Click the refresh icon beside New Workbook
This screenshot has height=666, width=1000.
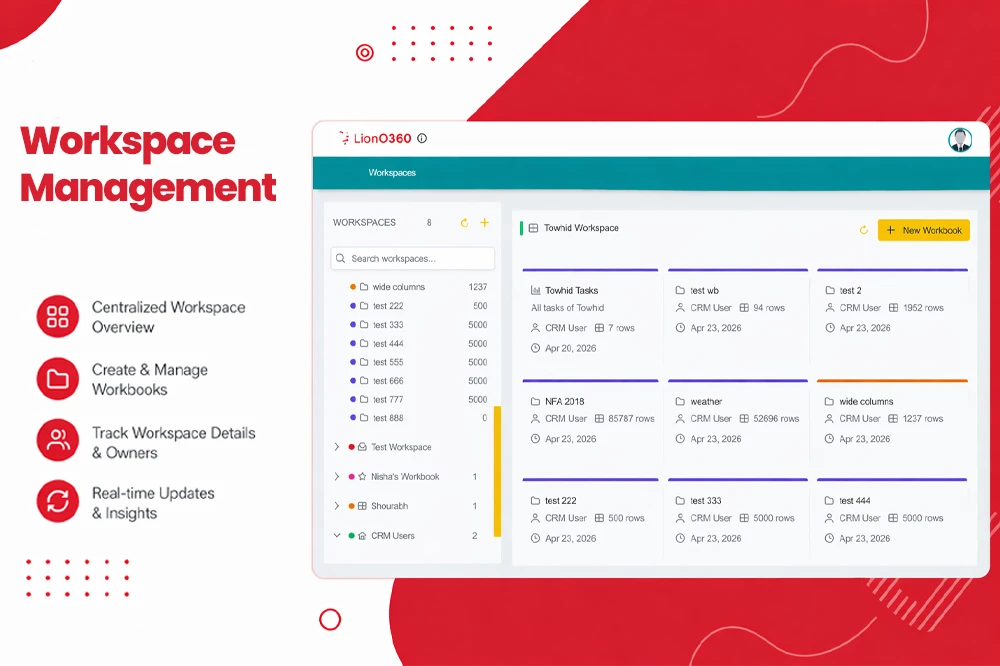tap(864, 230)
